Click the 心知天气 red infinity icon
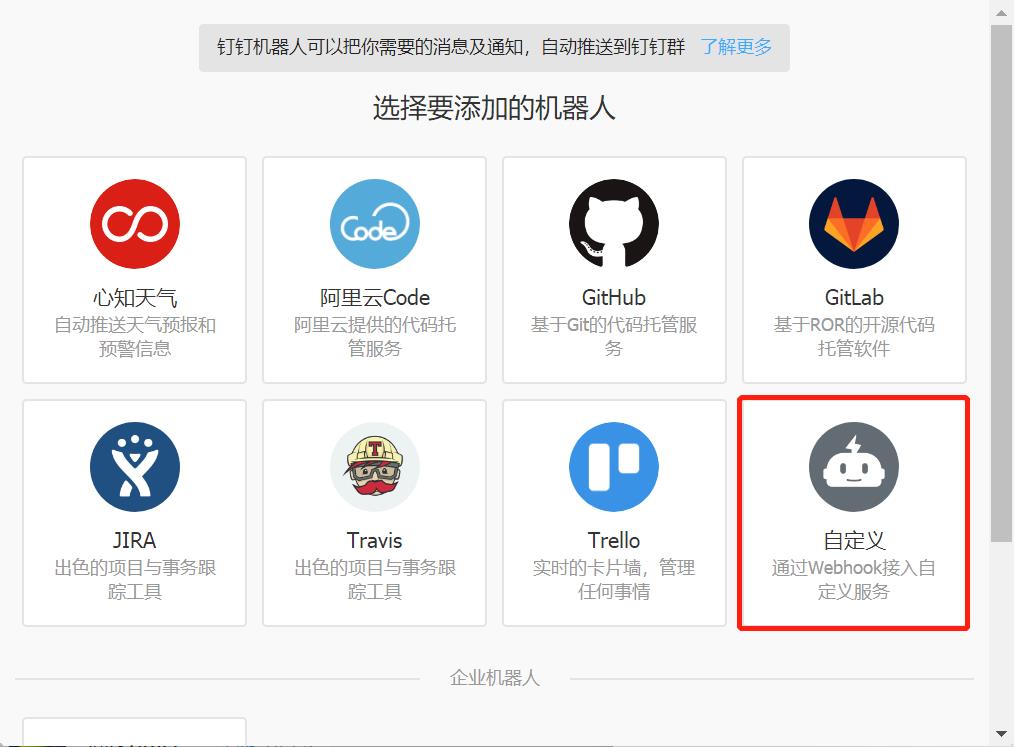The height and width of the screenshot is (747, 1014). point(134,224)
